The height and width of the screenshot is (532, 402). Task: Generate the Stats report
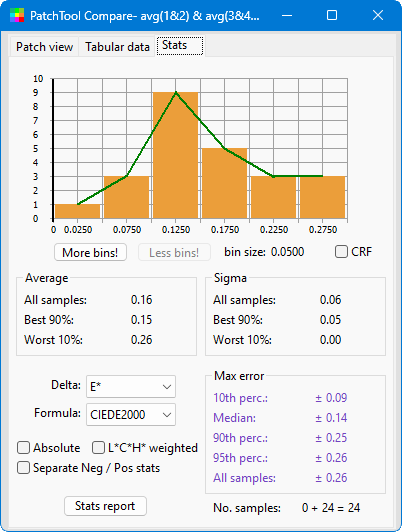pyautogui.click(x=105, y=506)
